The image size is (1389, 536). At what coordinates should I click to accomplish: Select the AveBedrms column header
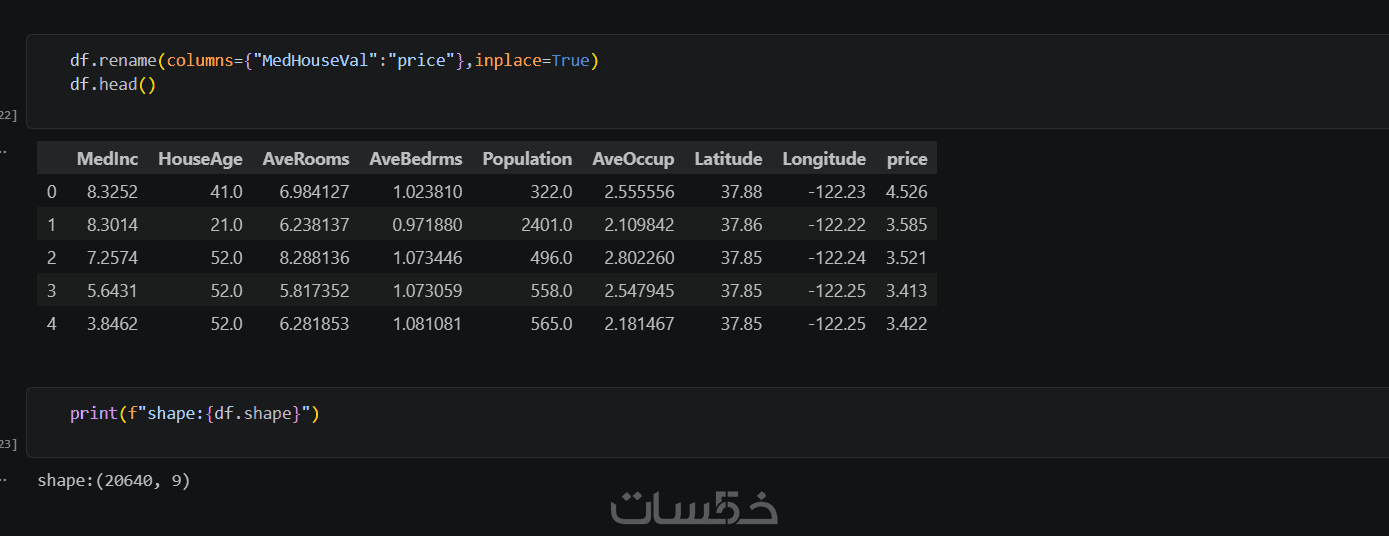click(x=416, y=159)
